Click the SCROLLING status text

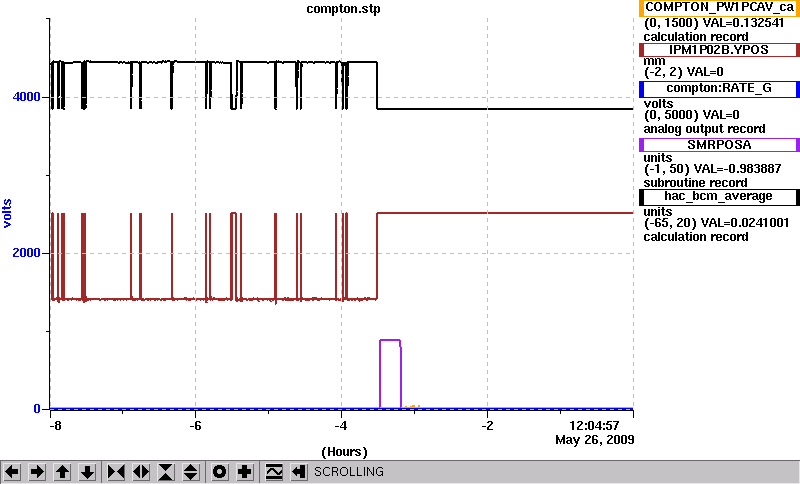(x=349, y=472)
